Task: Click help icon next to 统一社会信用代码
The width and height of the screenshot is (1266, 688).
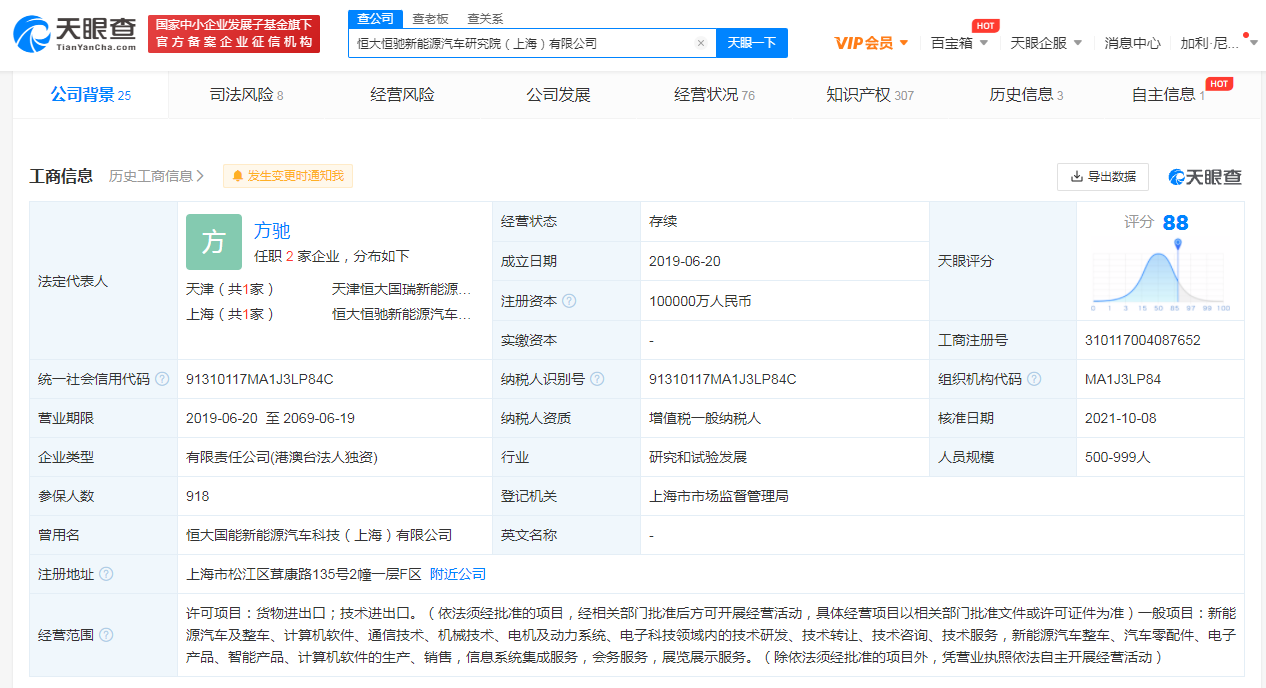Action: (x=162, y=380)
